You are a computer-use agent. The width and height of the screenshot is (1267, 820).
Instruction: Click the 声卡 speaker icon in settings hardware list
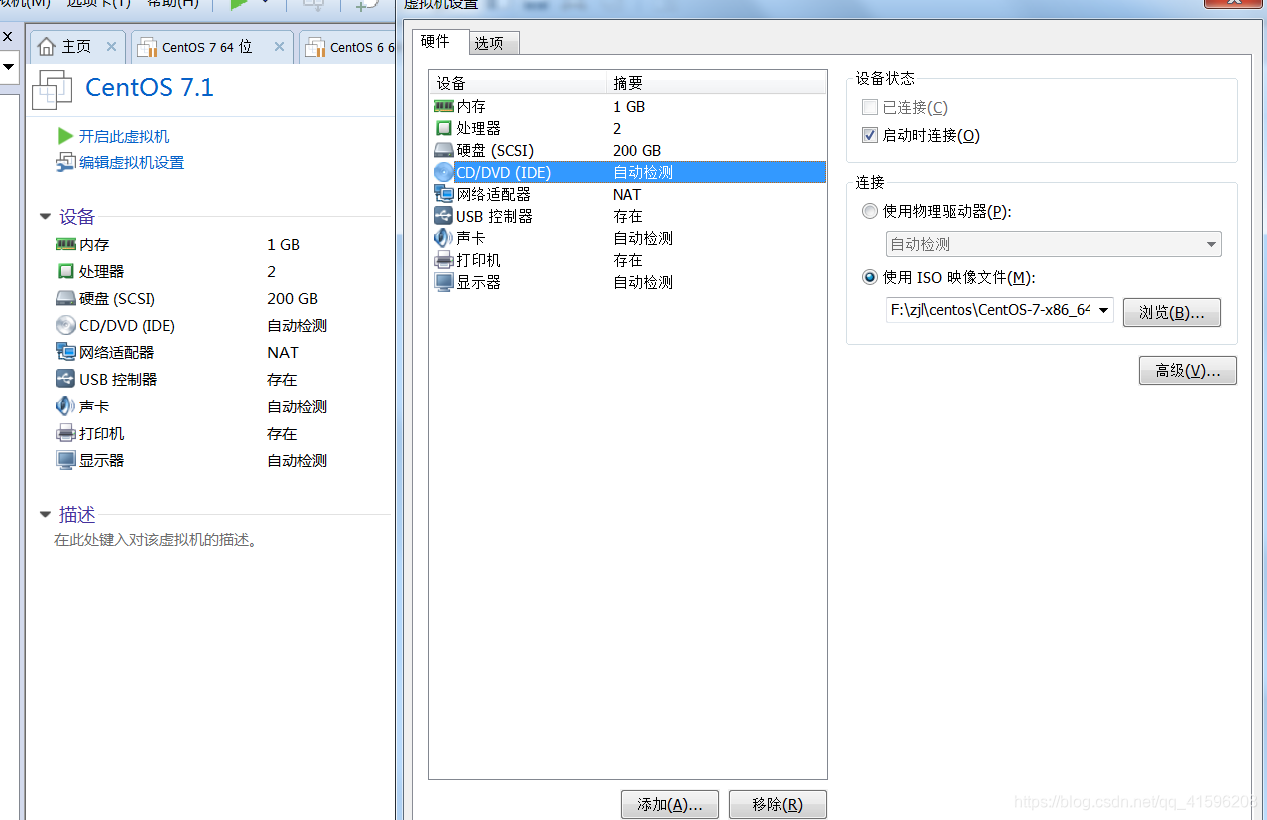(444, 238)
